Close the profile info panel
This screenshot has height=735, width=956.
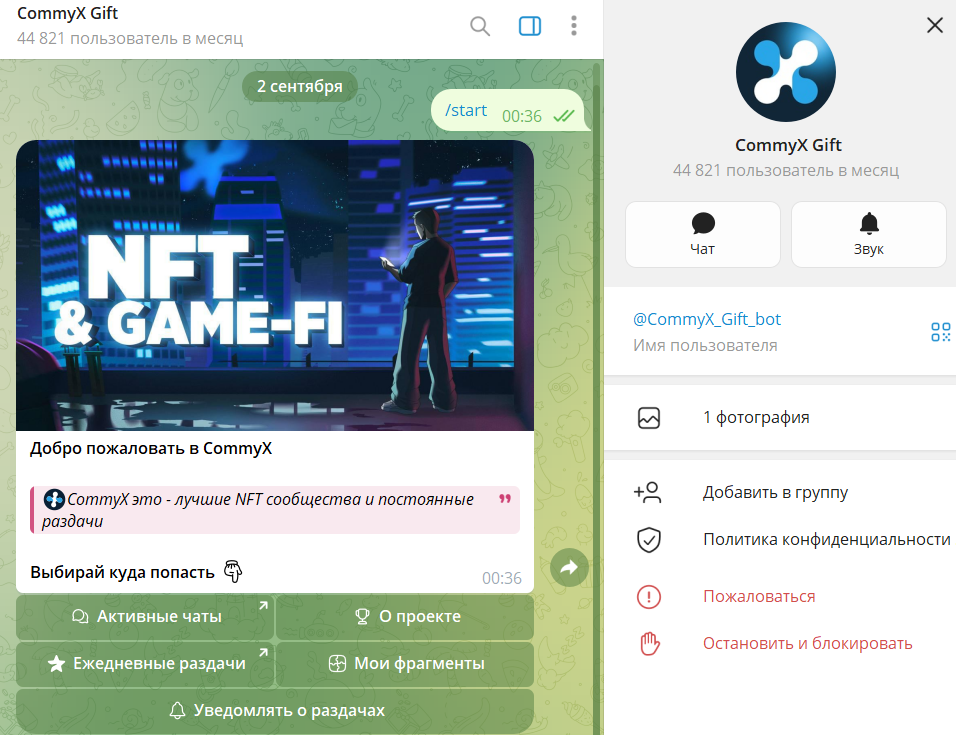[935, 25]
